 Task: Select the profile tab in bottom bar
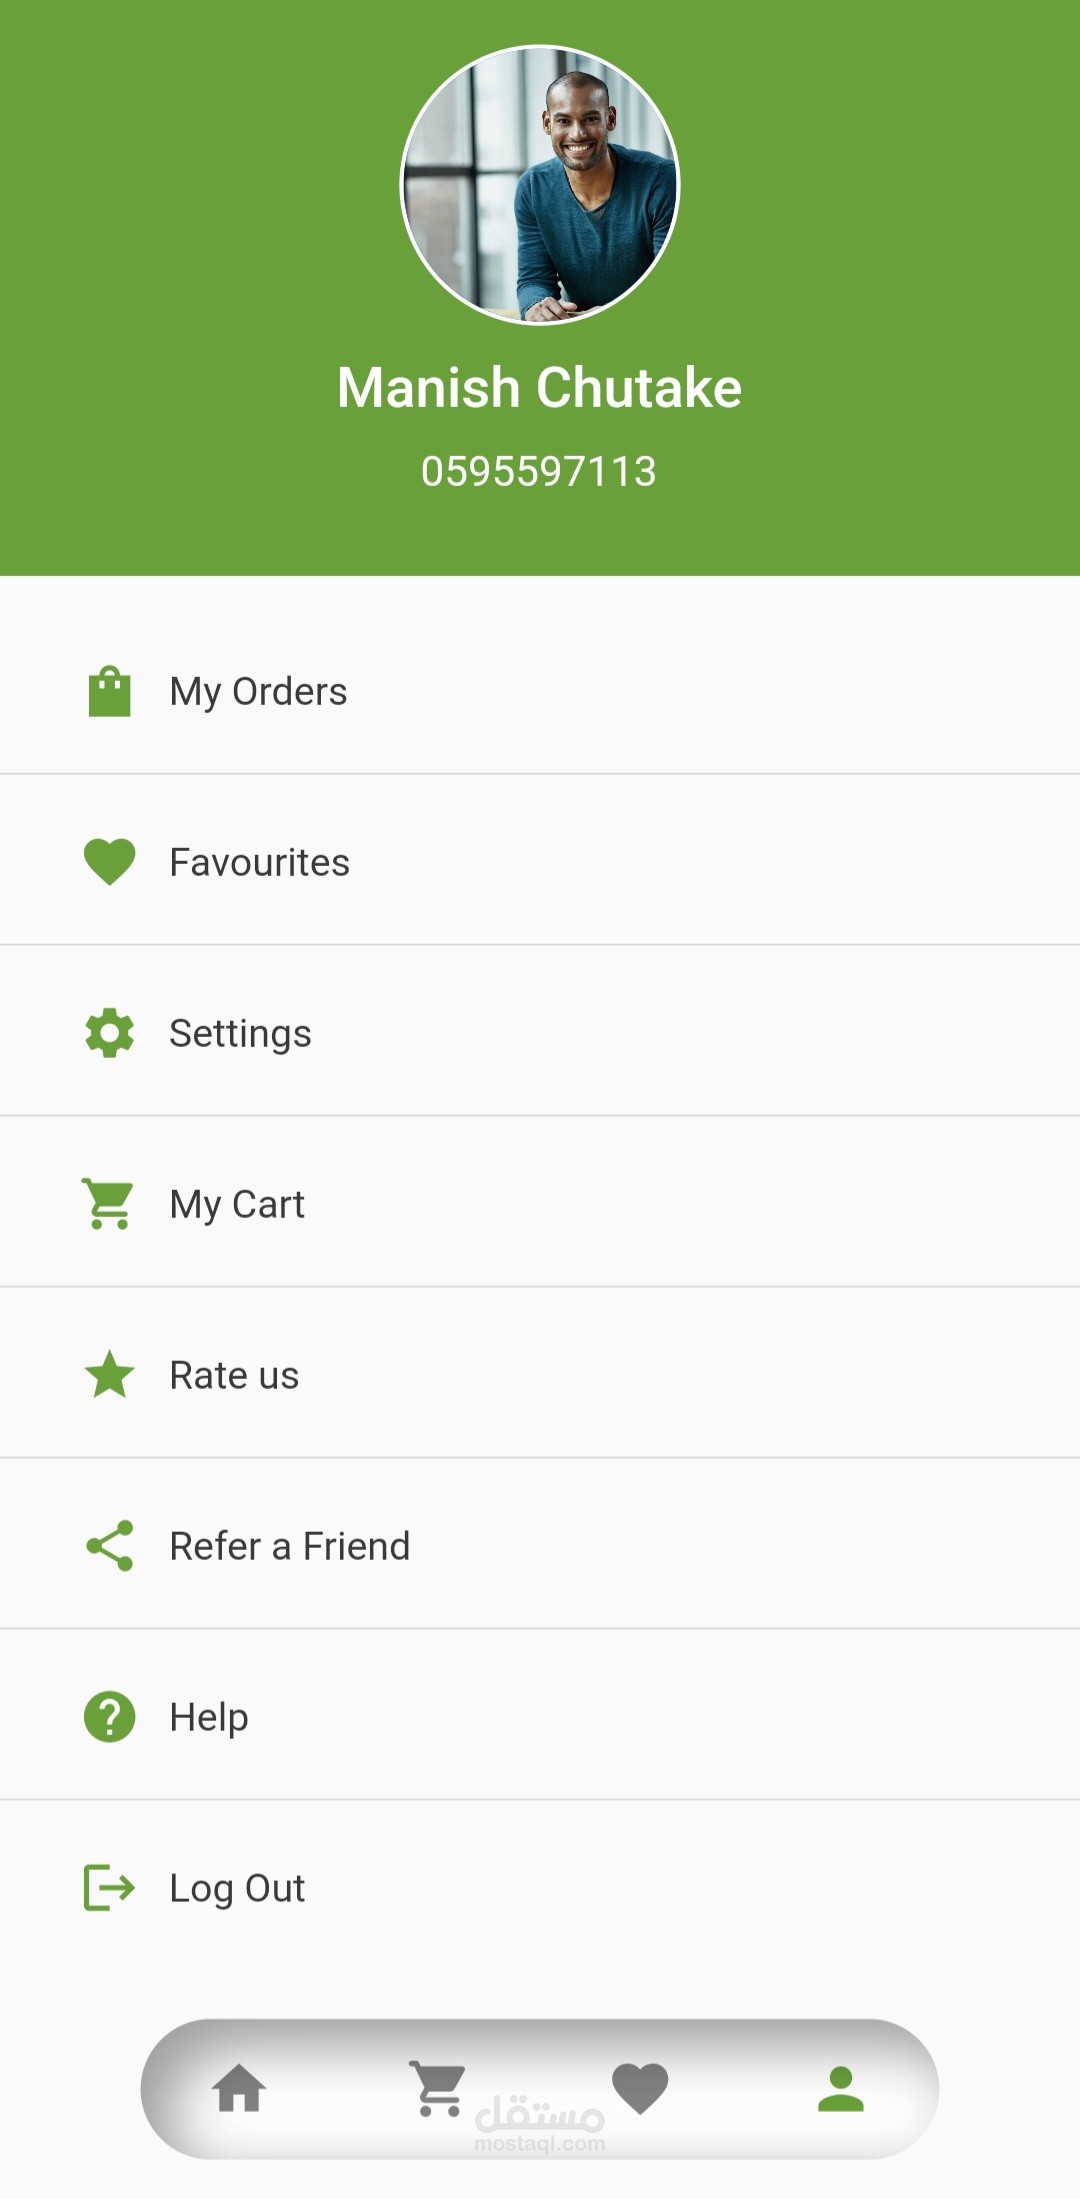click(x=841, y=2089)
